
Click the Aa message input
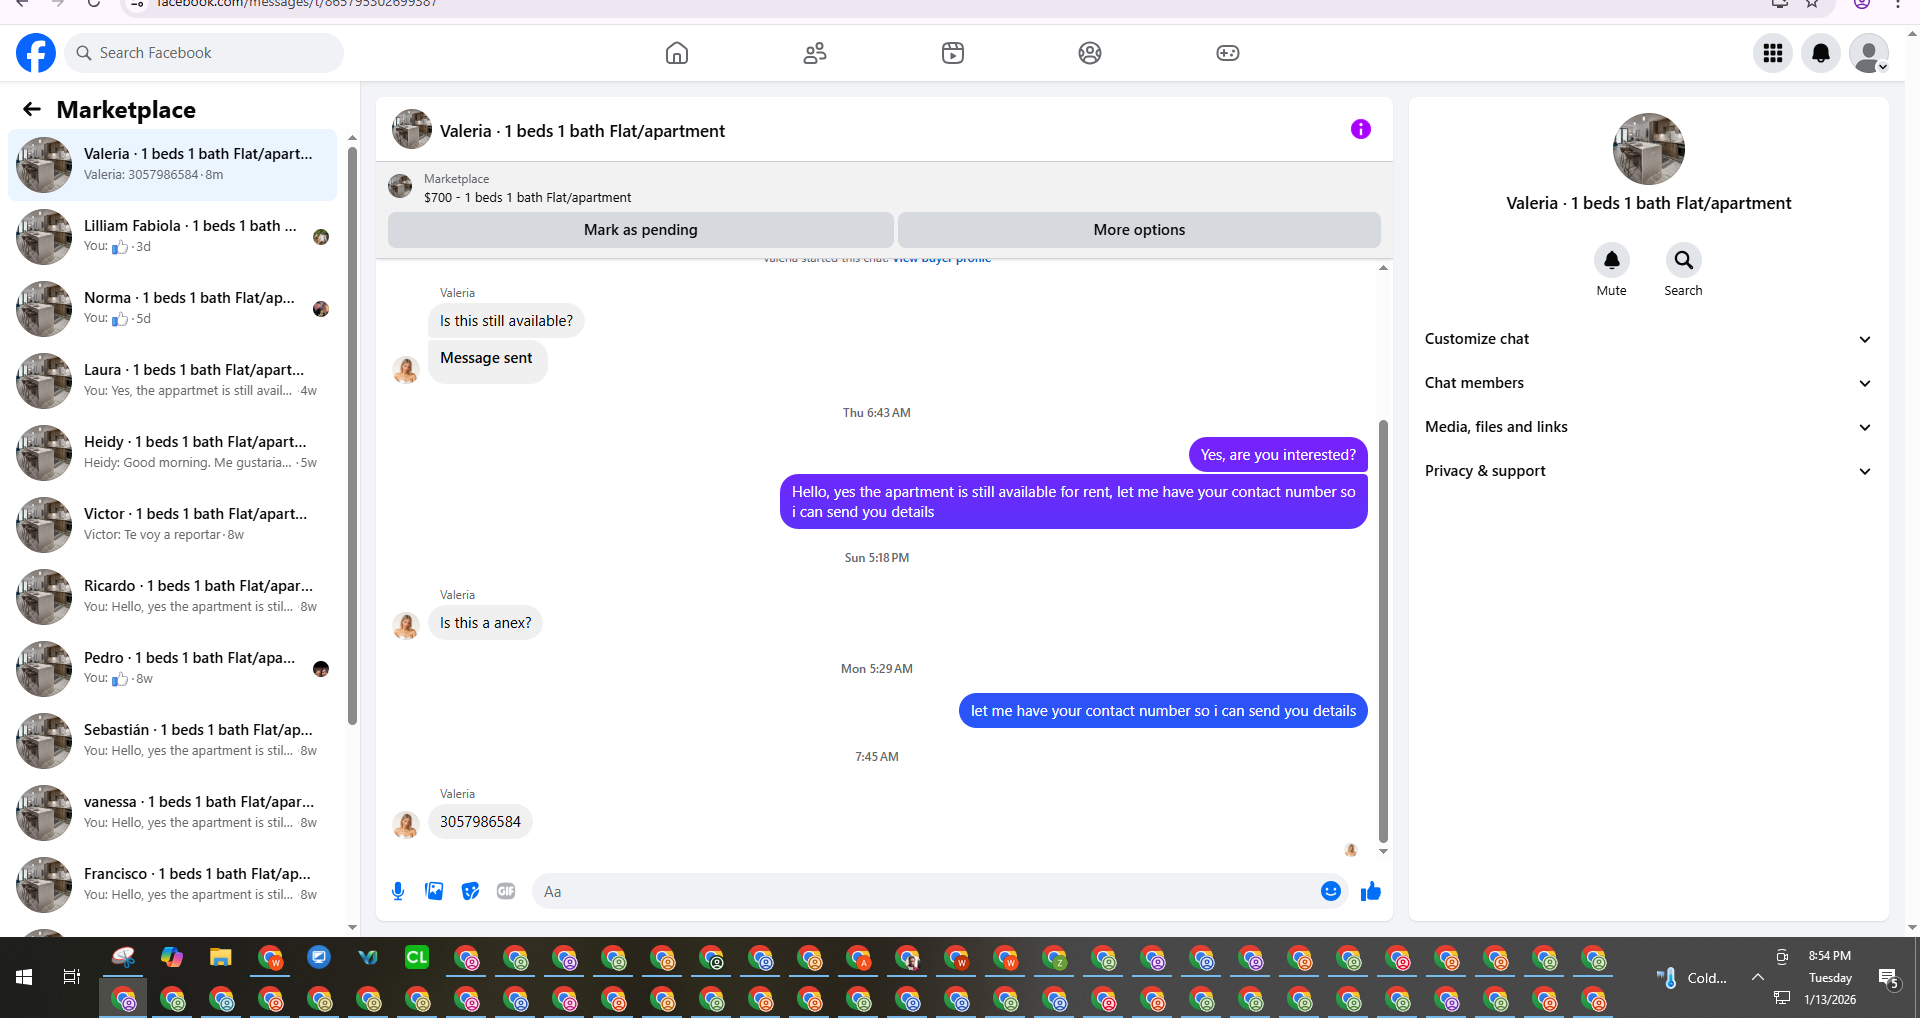click(x=925, y=891)
